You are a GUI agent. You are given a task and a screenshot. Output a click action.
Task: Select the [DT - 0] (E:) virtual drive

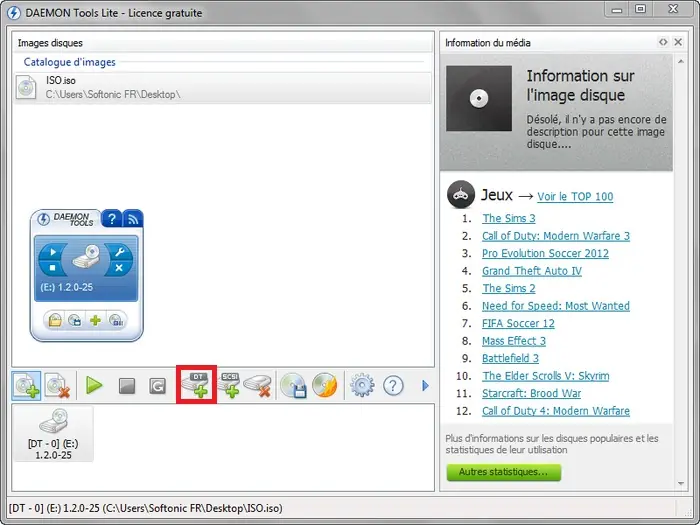[x=53, y=433]
